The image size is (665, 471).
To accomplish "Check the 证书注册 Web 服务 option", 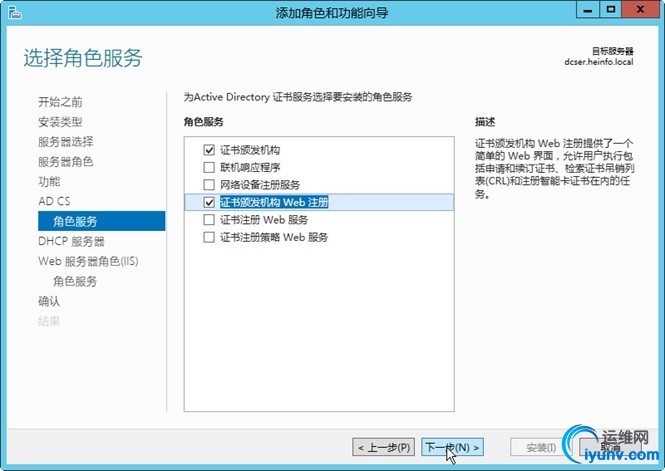I will (x=209, y=220).
